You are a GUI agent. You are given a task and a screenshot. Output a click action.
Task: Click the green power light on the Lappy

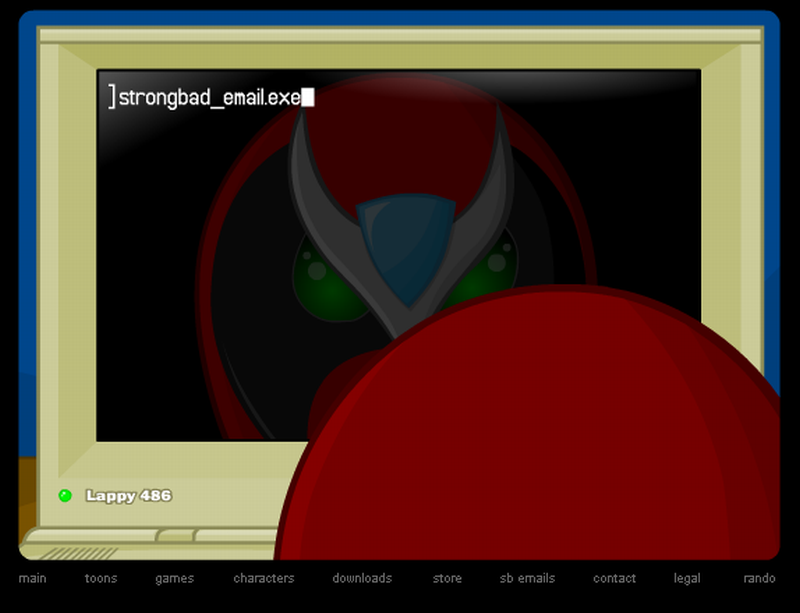65,493
